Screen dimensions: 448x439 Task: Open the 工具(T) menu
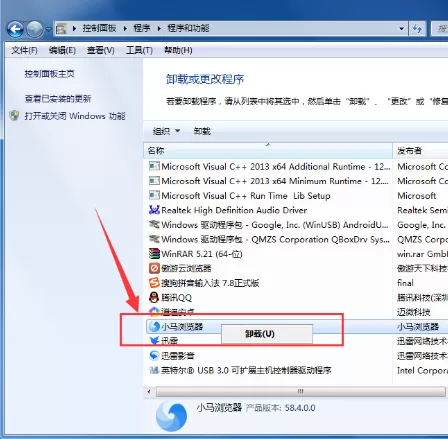click(139, 50)
